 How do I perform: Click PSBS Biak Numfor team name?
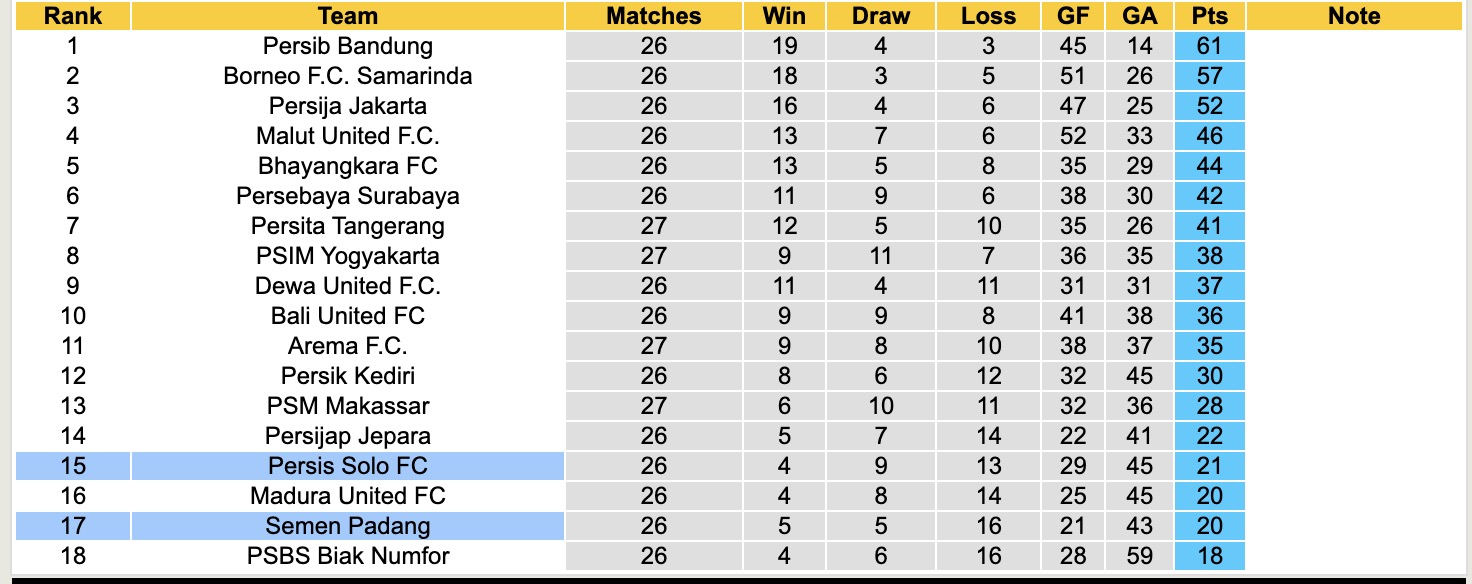348,556
